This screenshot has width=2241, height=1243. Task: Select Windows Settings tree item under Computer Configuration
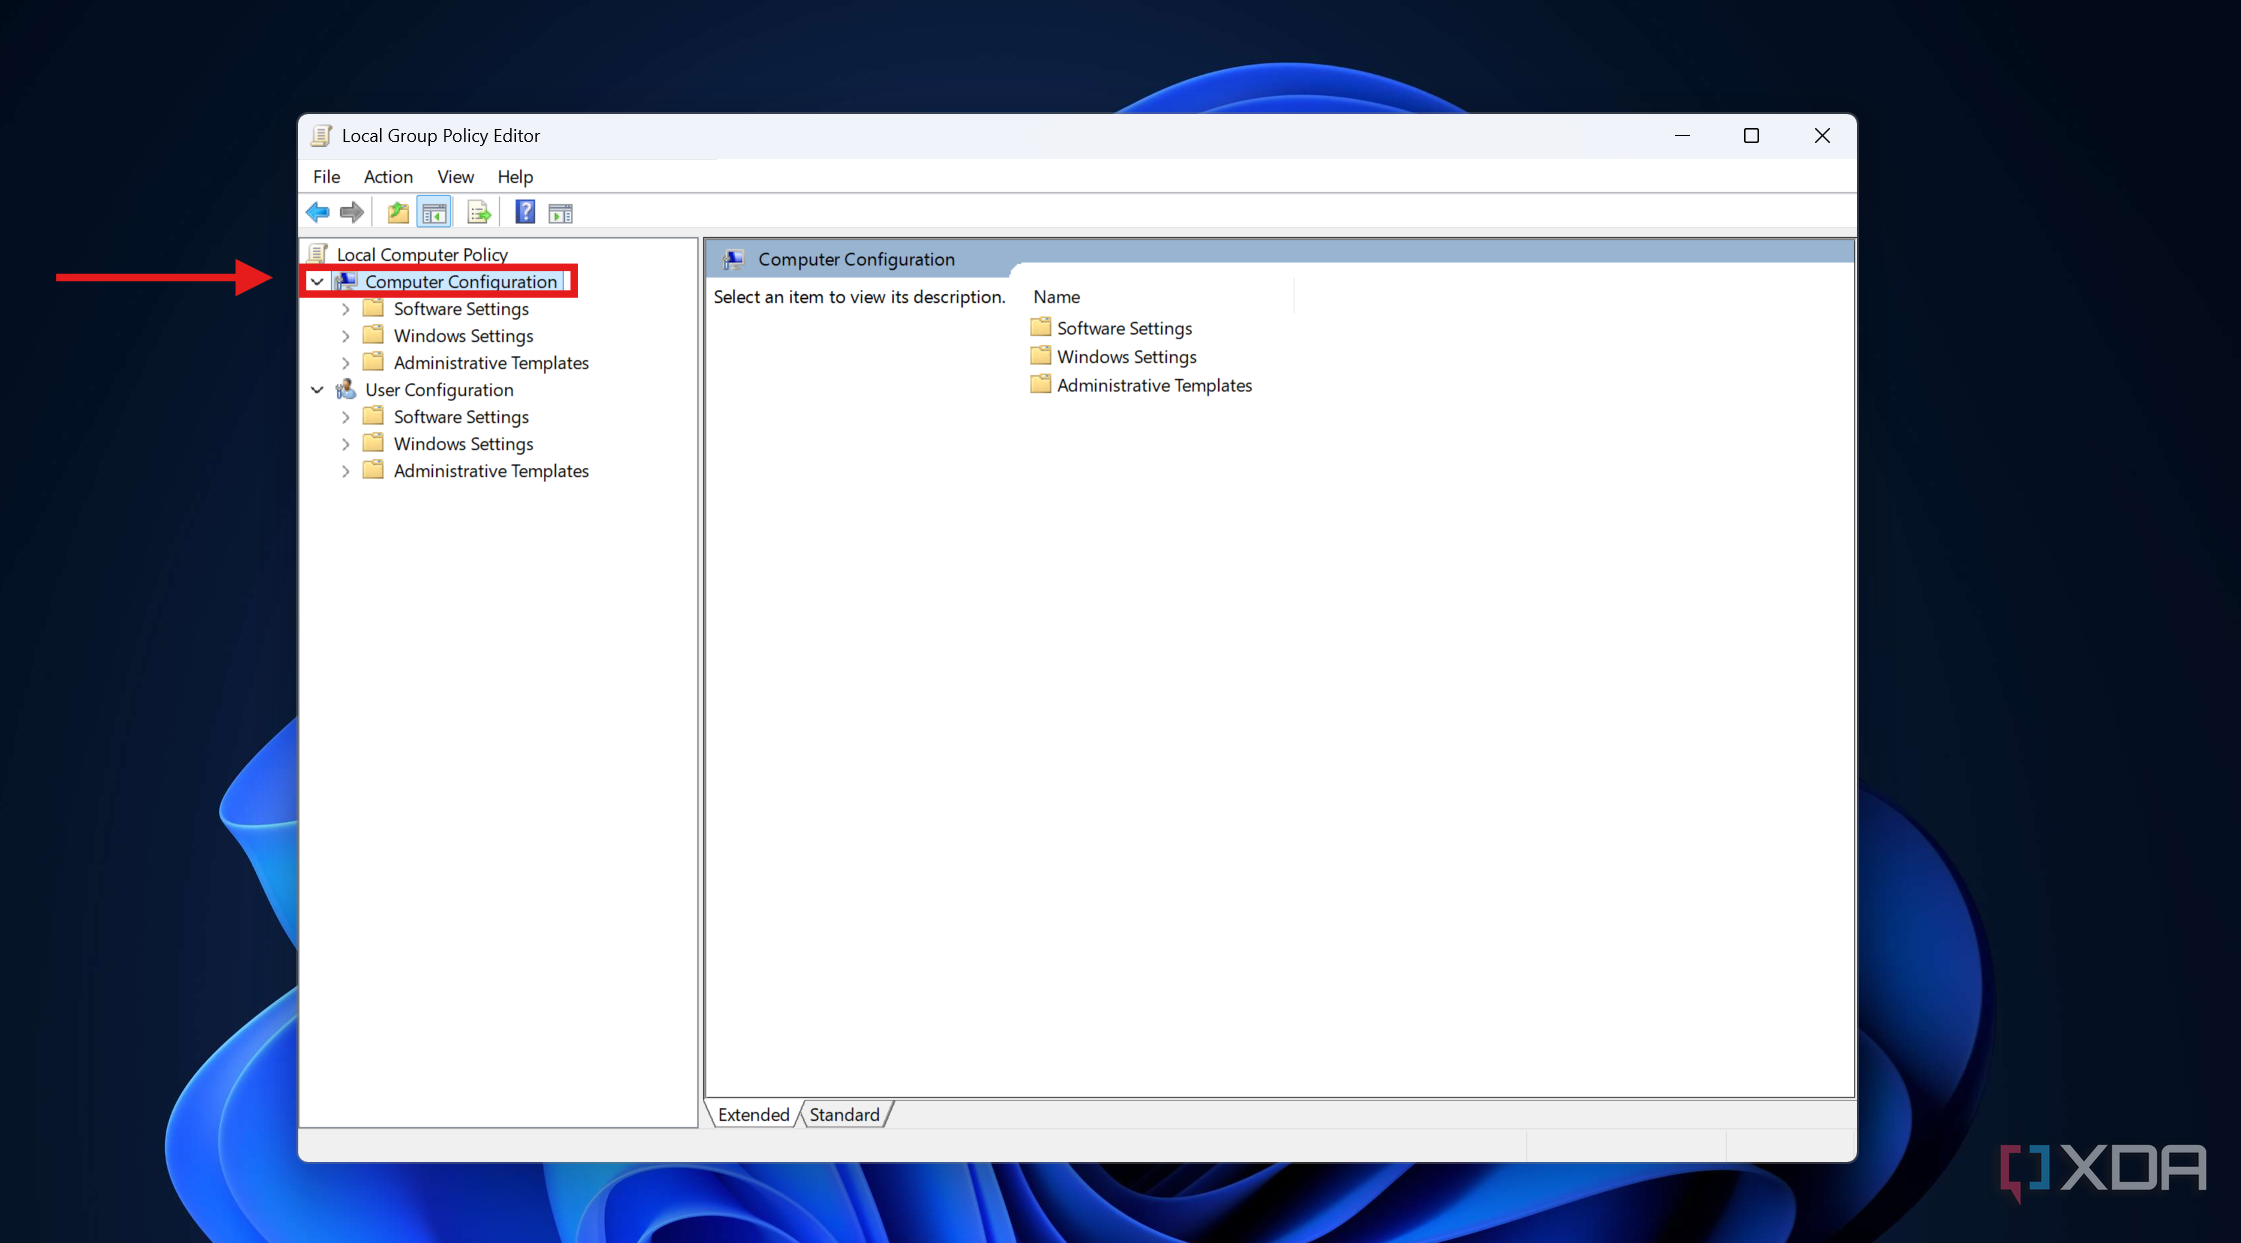(463, 336)
